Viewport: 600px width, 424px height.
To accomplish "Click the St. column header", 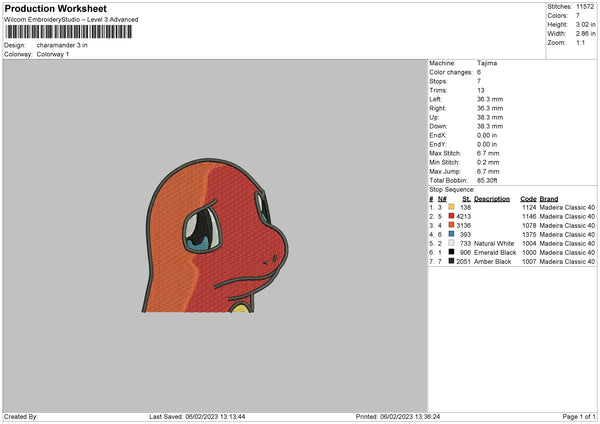I will pyautogui.click(x=466, y=199).
